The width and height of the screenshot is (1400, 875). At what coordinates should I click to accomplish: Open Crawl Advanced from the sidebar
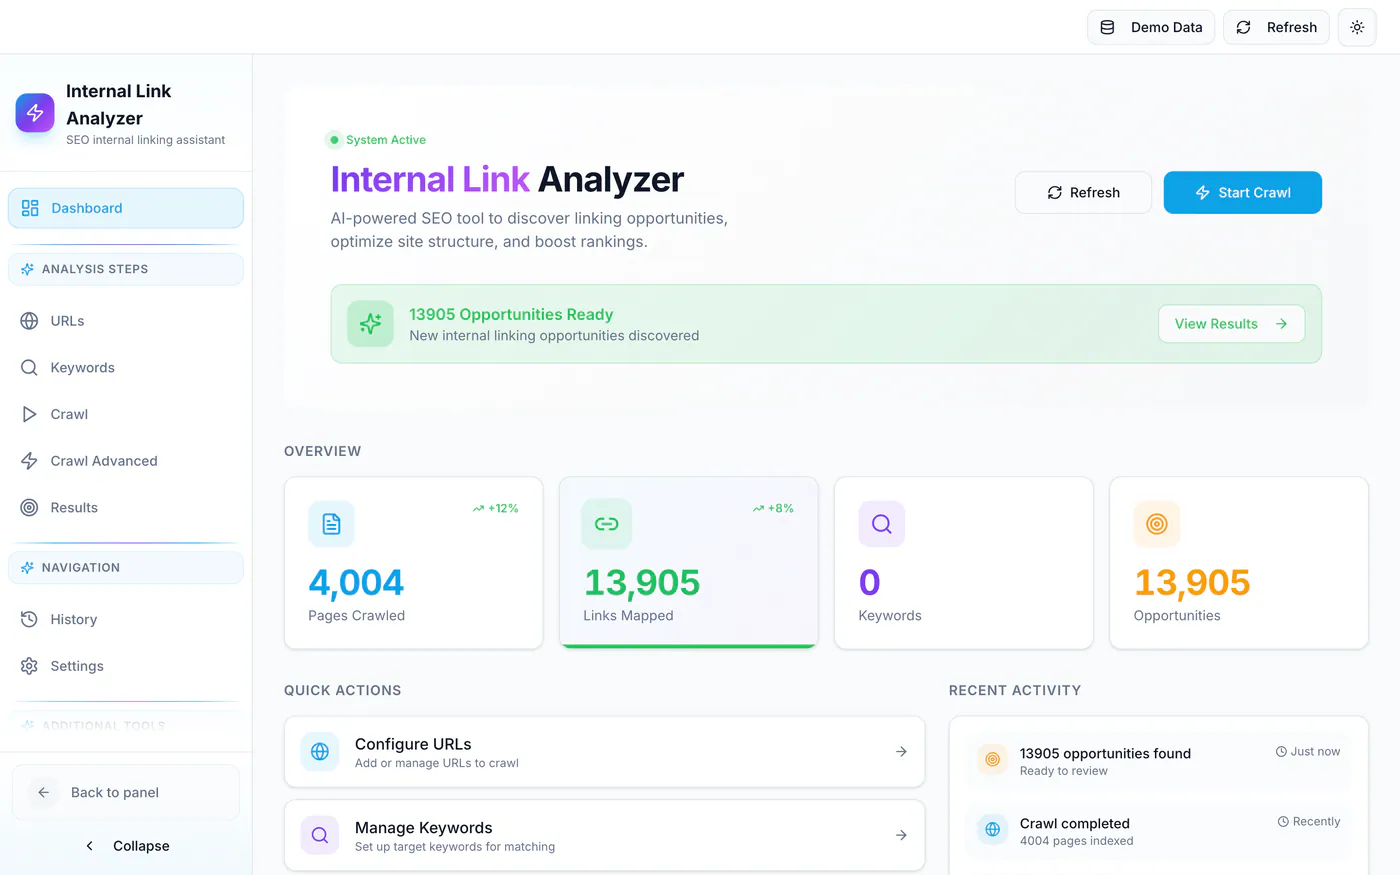[x=126, y=461]
